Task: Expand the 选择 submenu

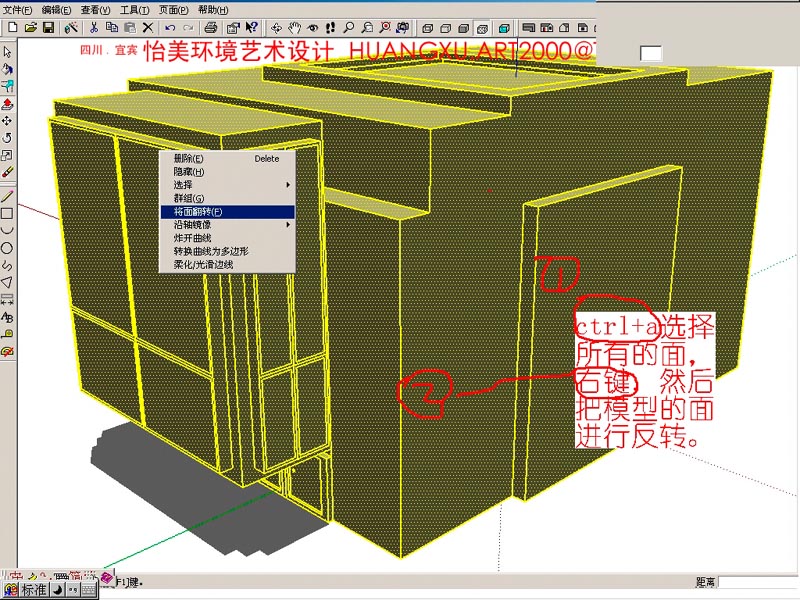Action: coord(228,185)
